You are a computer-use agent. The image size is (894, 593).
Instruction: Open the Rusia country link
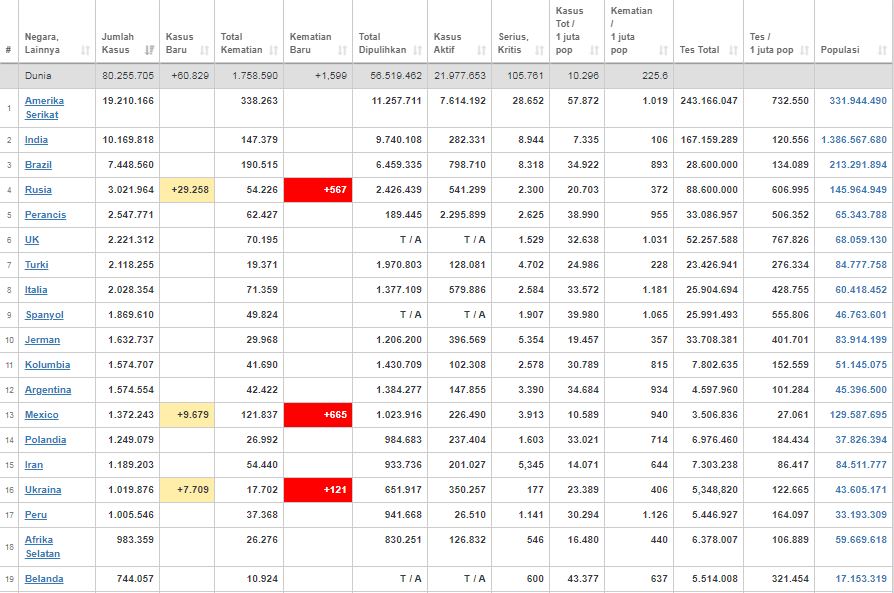[38, 190]
